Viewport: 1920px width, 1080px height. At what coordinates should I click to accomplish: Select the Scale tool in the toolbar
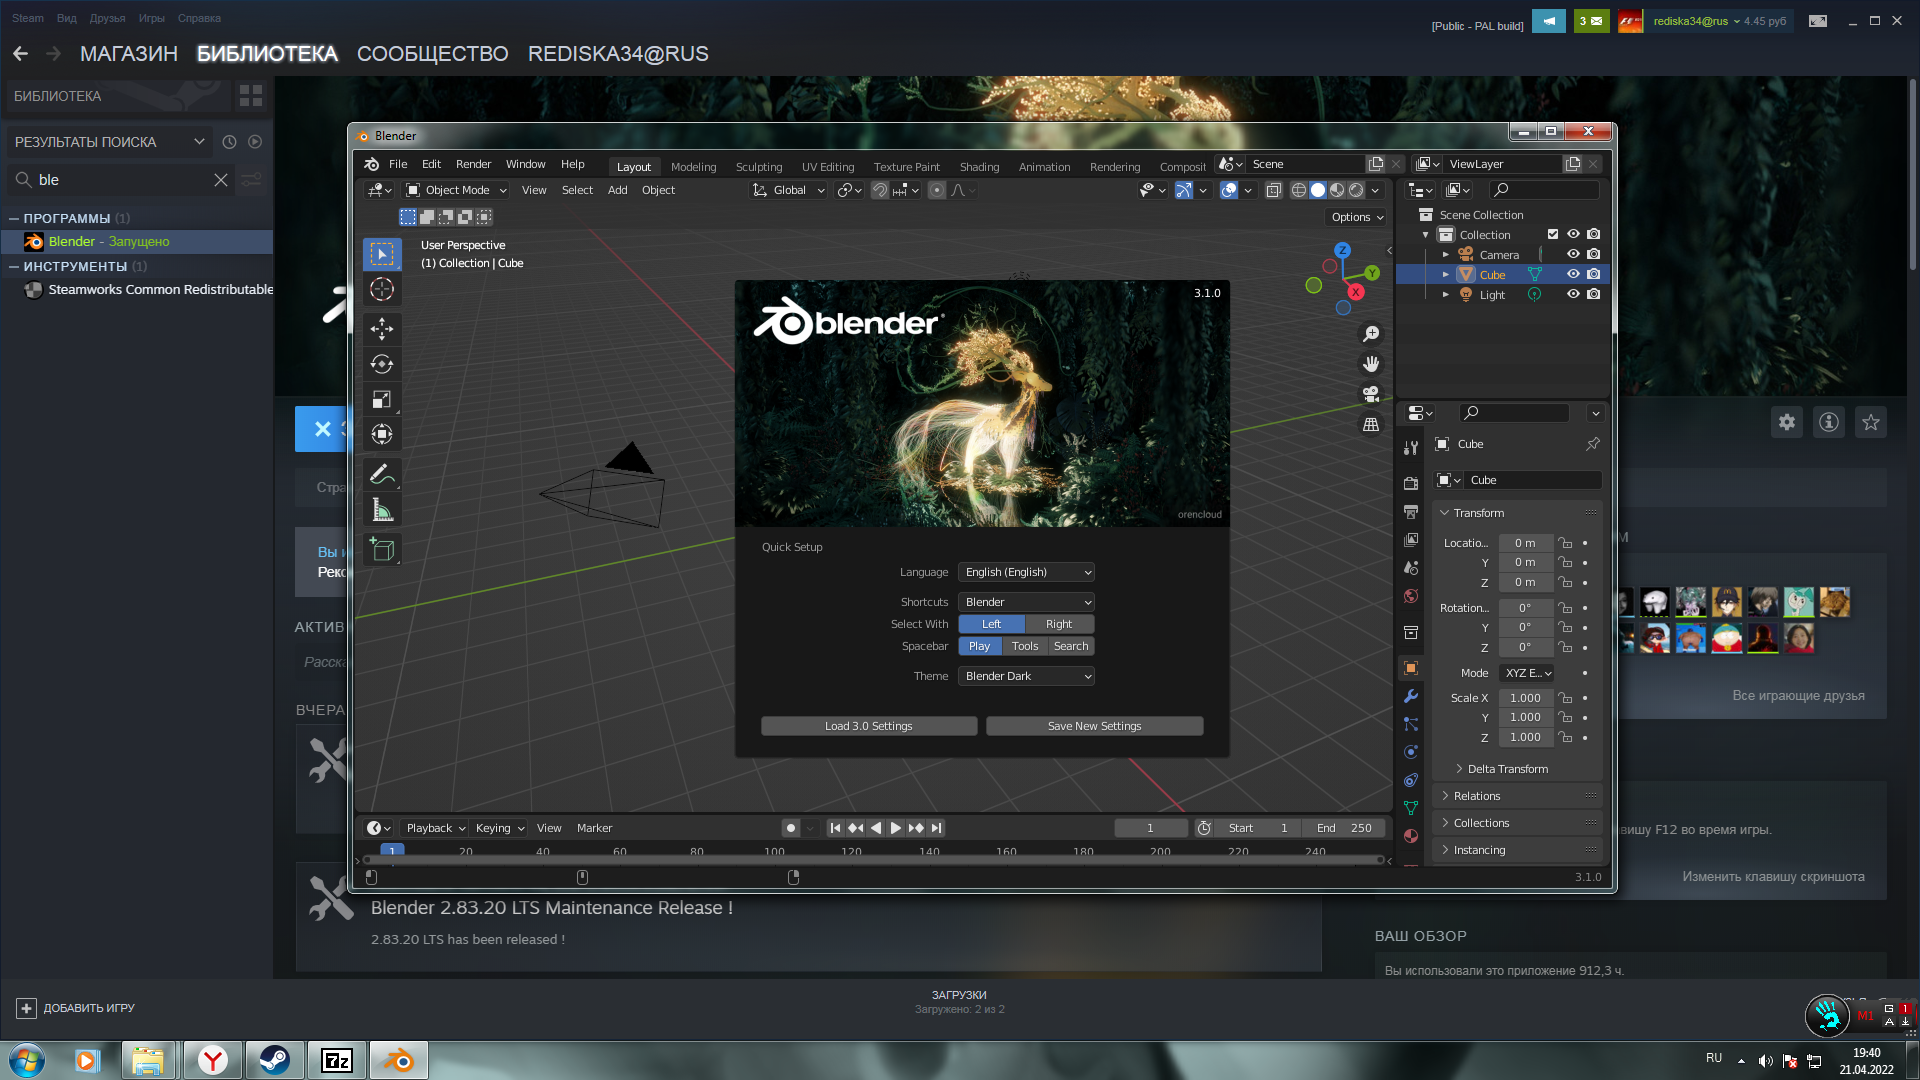pyautogui.click(x=381, y=399)
